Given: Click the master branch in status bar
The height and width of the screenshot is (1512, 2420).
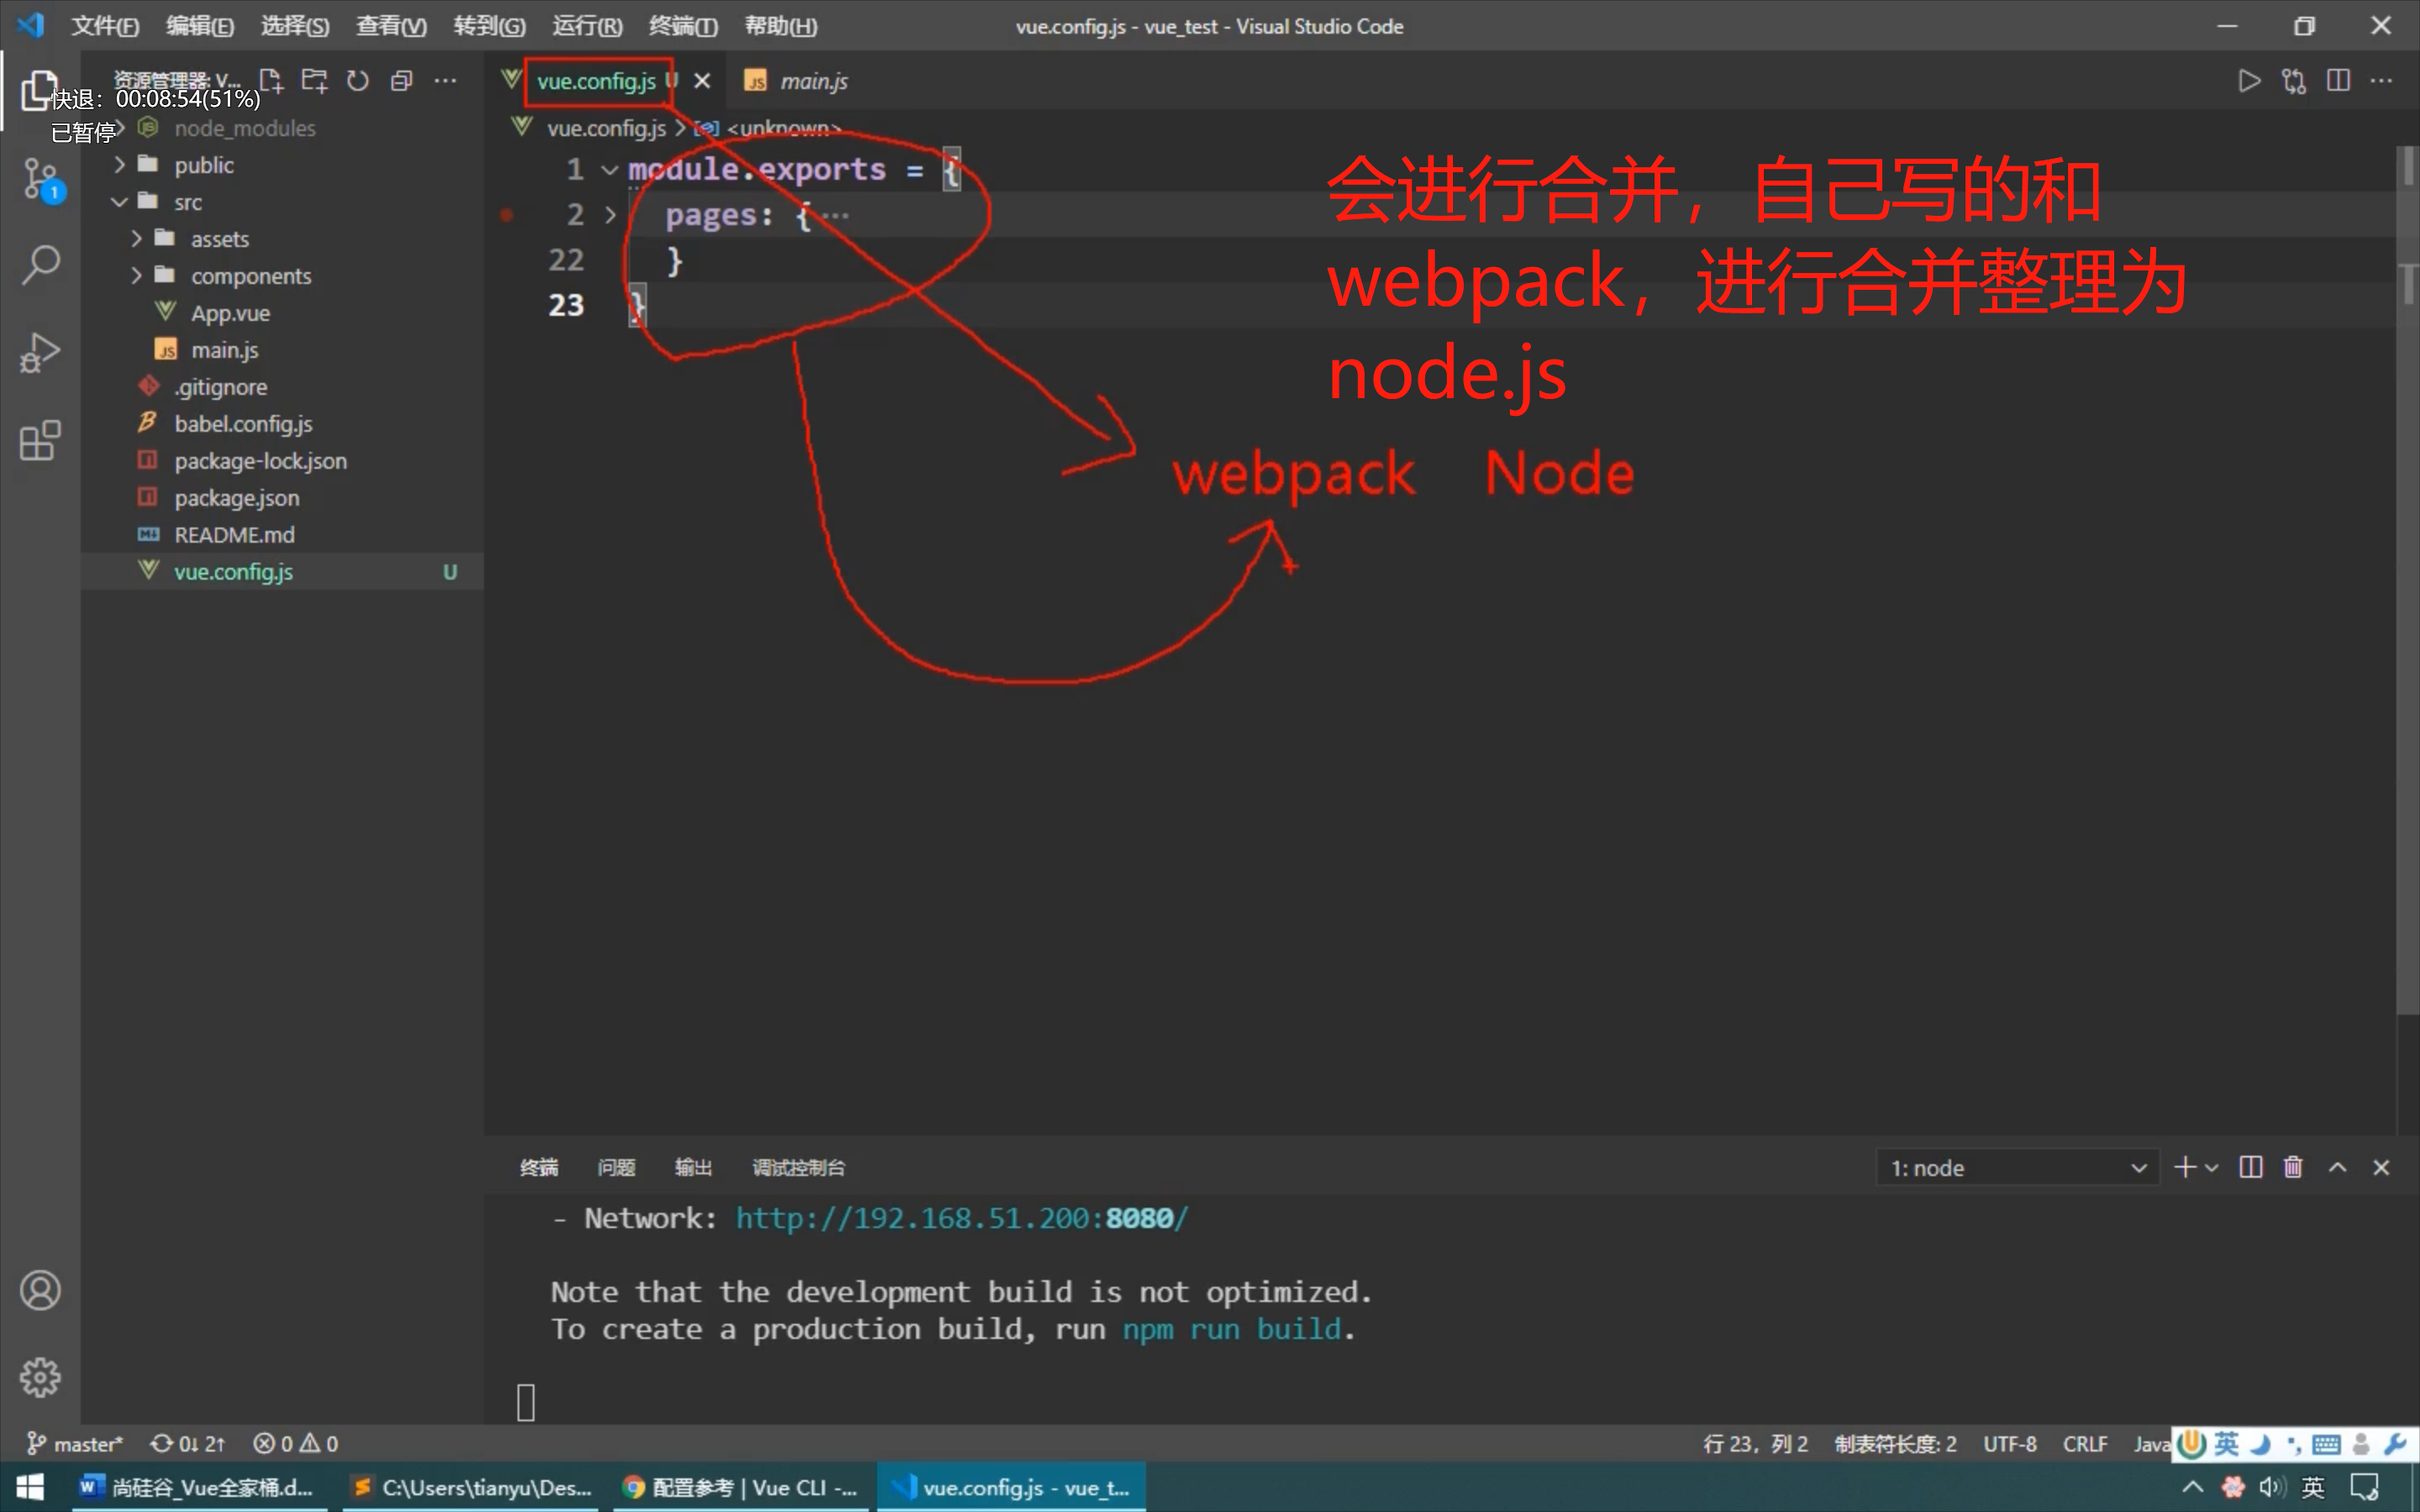Looking at the screenshot, I should point(75,1443).
